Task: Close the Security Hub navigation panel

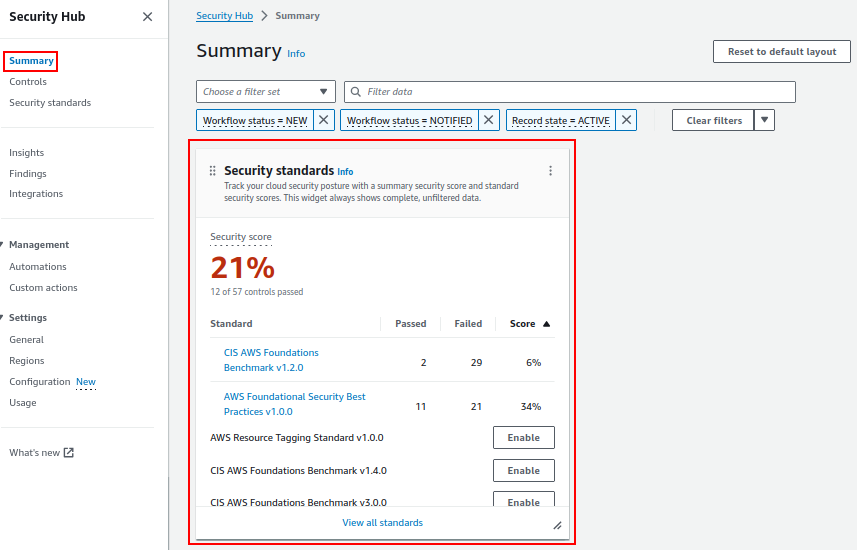Action: 147,16
